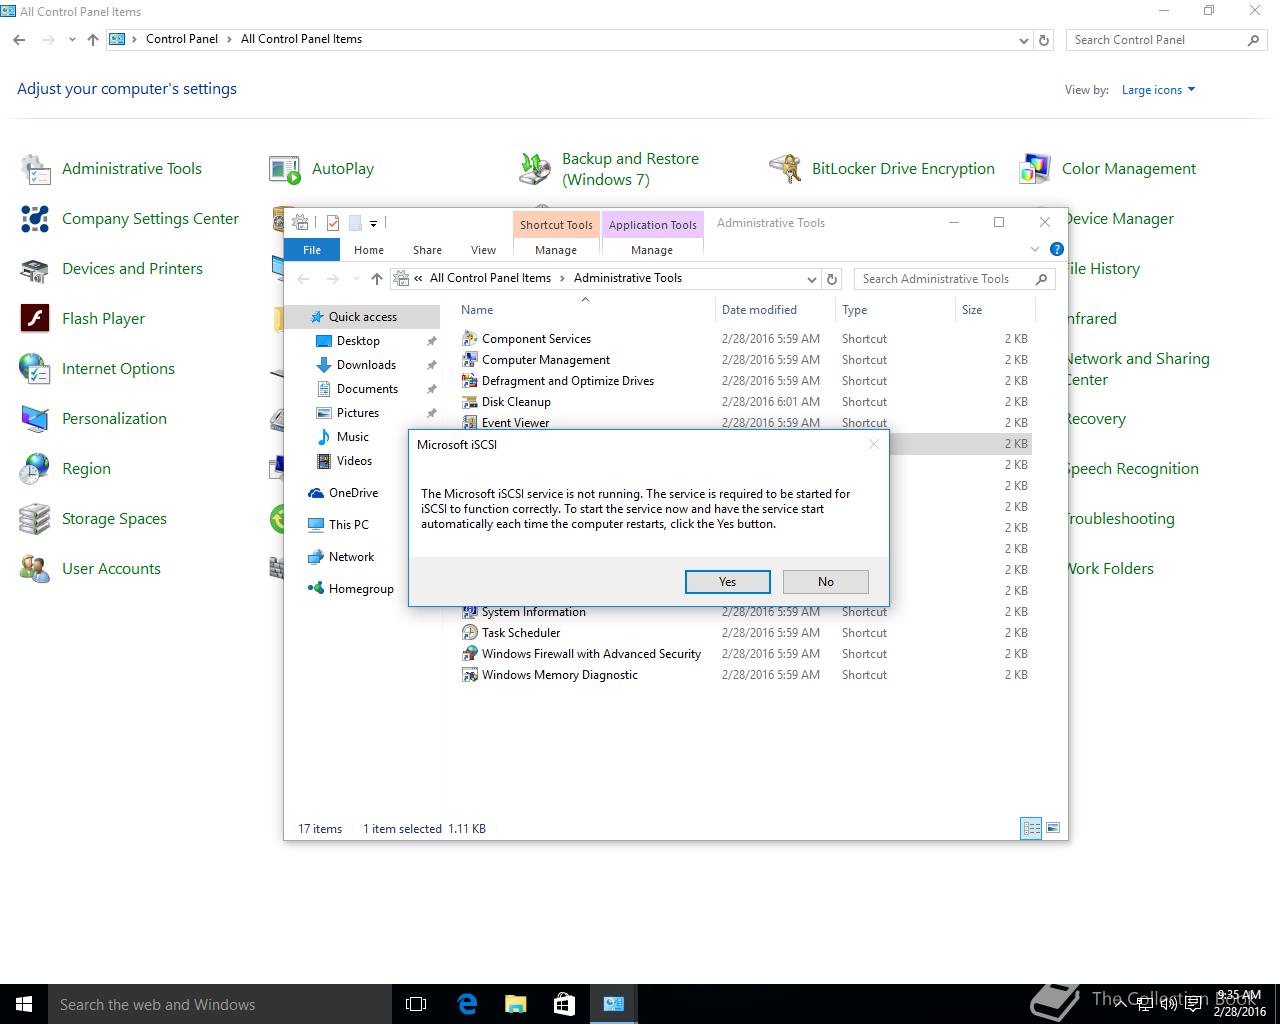Open User Accounts
Image resolution: width=1280 pixels, height=1024 pixels.
(90, 569)
